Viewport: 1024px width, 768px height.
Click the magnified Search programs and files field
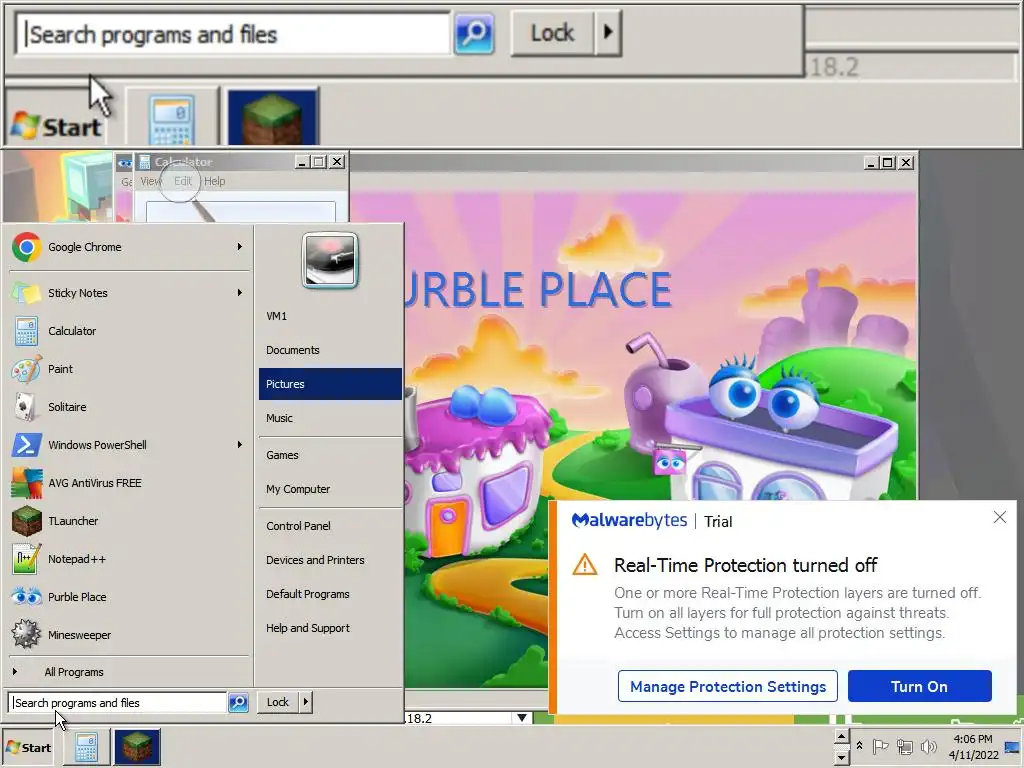click(x=233, y=34)
